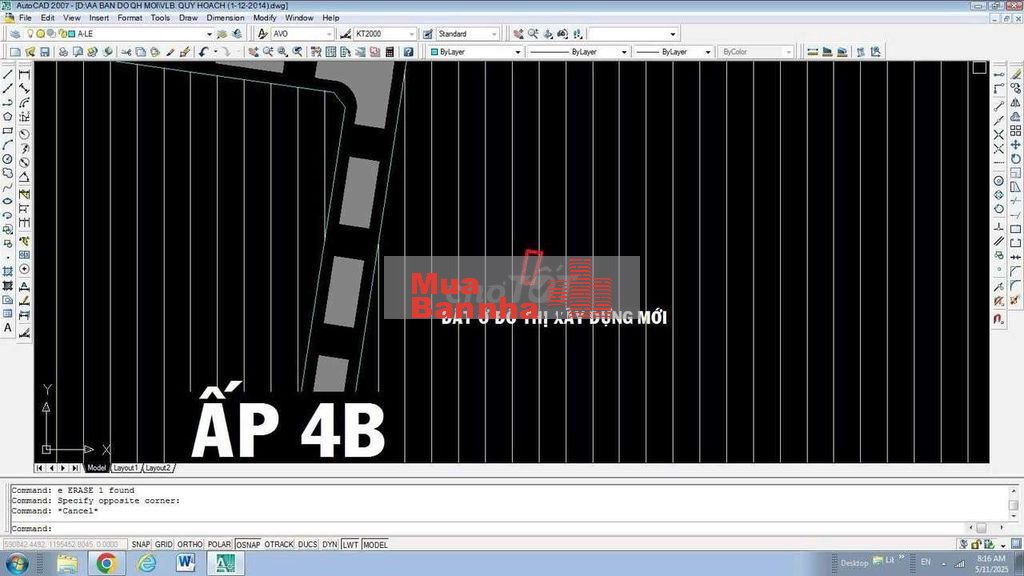Toggle ORTHO mode in status bar

tap(189, 544)
